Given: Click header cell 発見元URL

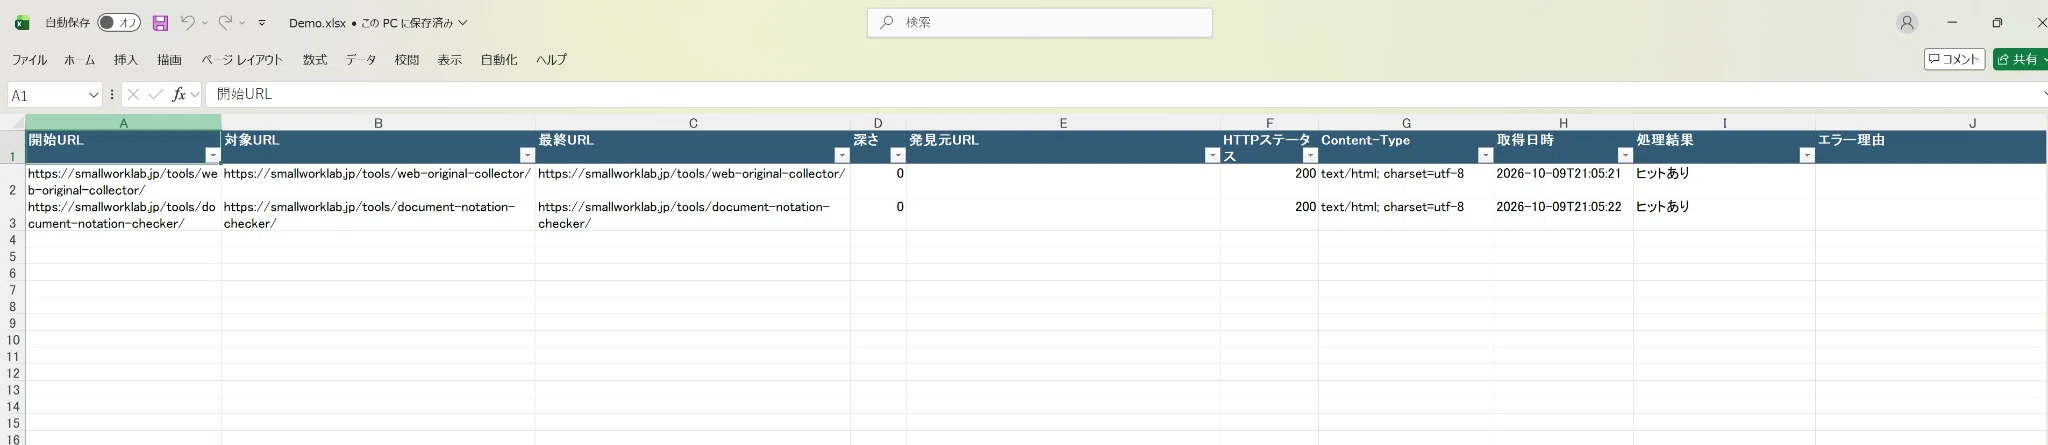Looking at the screenshot, I should coord(1063,147).
